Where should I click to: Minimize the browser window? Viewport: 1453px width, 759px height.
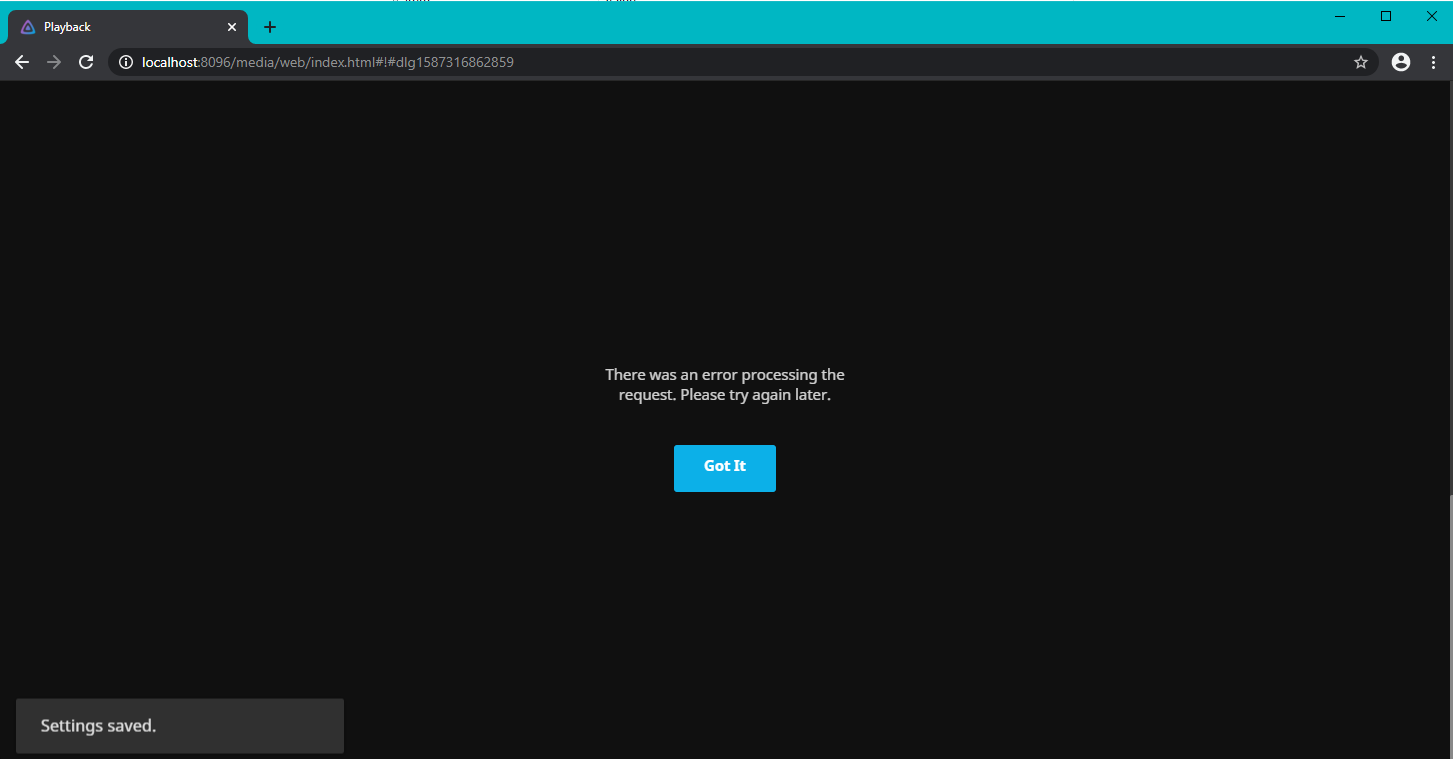tap(1340, 16)
